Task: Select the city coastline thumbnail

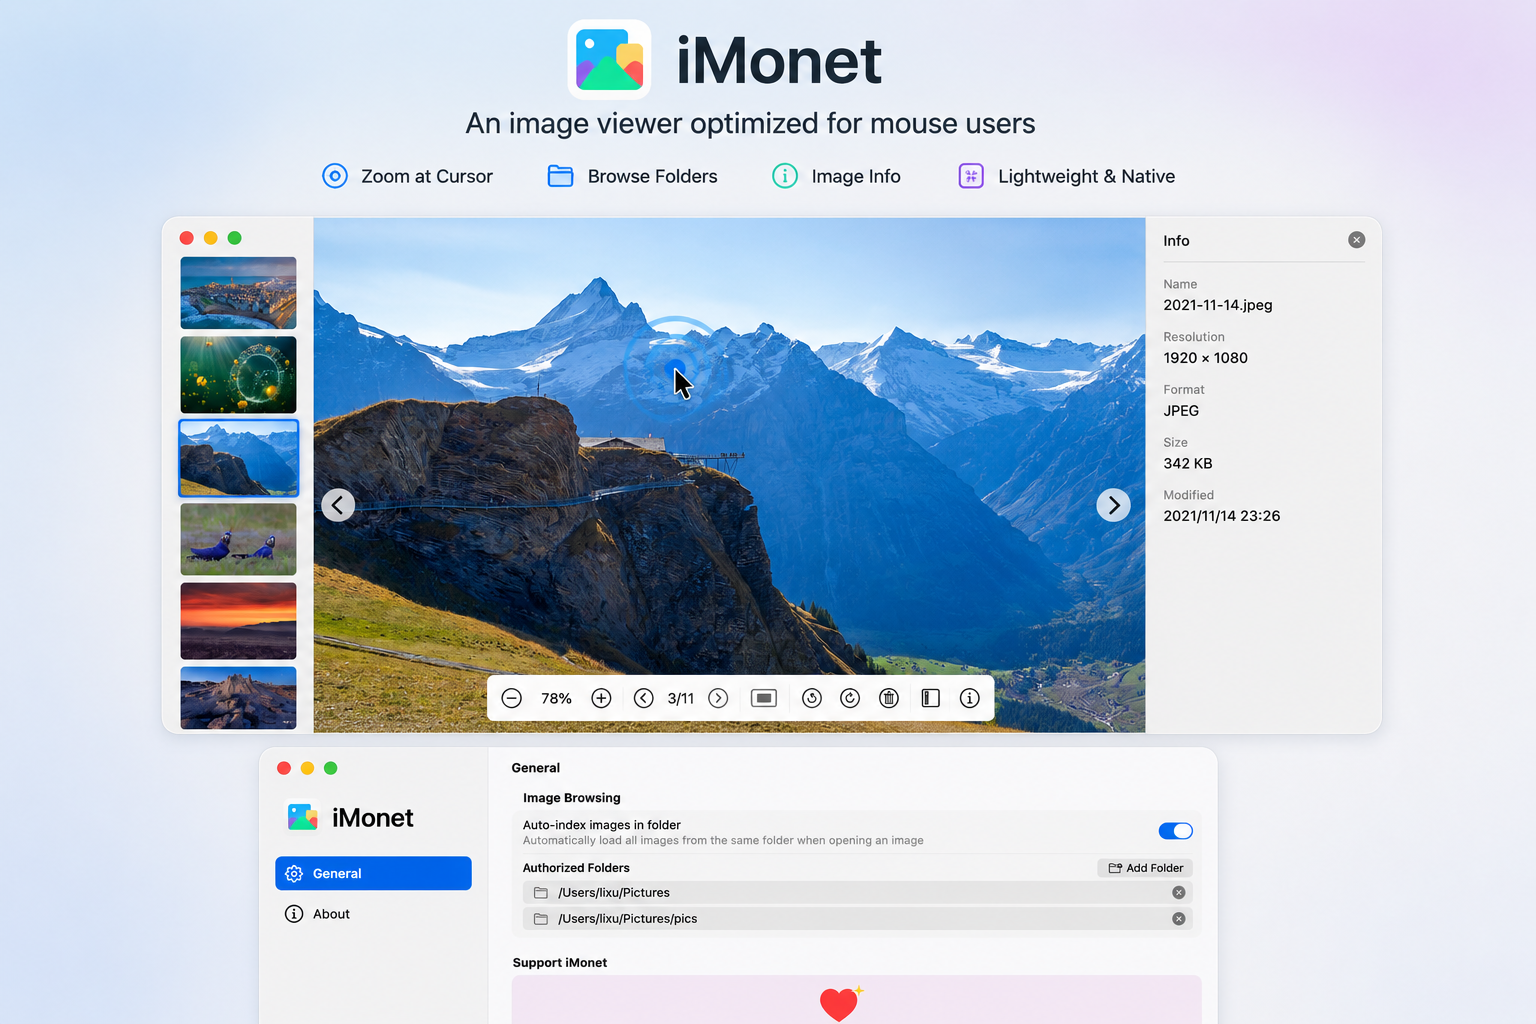Action: tap(238, 293)
